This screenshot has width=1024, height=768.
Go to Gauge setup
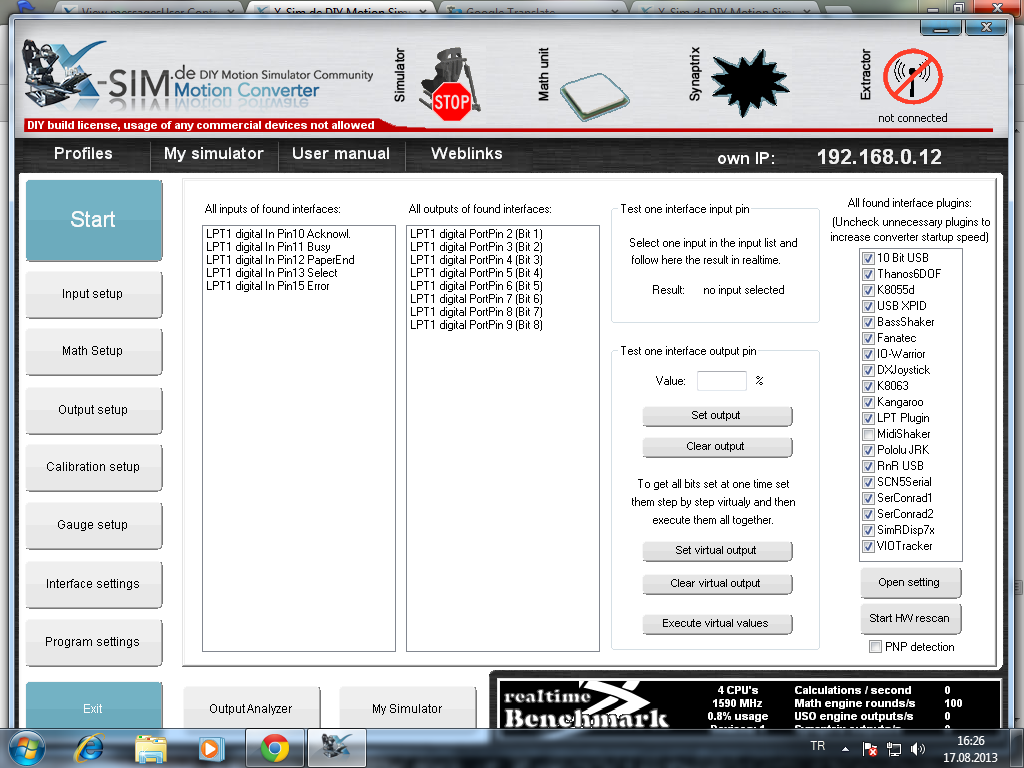pos(93,525)
